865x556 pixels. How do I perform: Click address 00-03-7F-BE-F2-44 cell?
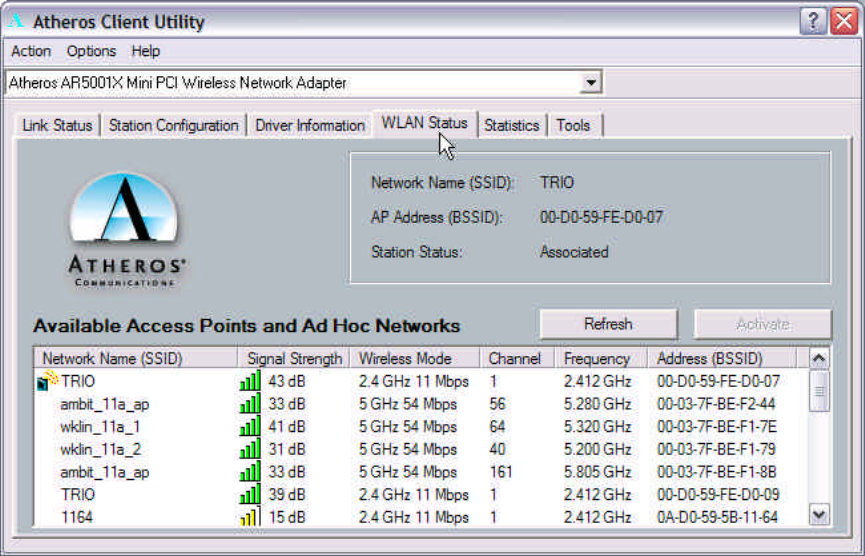716,404
